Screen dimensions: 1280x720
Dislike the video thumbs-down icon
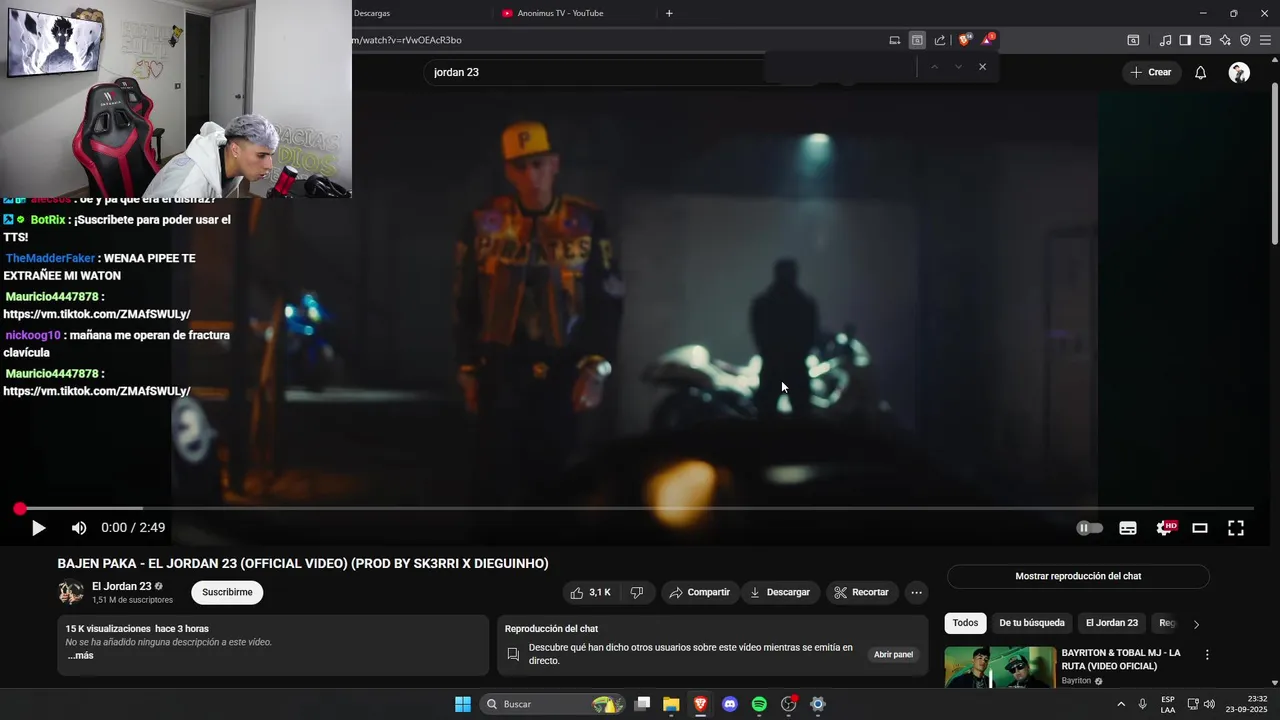pos(637,592)
